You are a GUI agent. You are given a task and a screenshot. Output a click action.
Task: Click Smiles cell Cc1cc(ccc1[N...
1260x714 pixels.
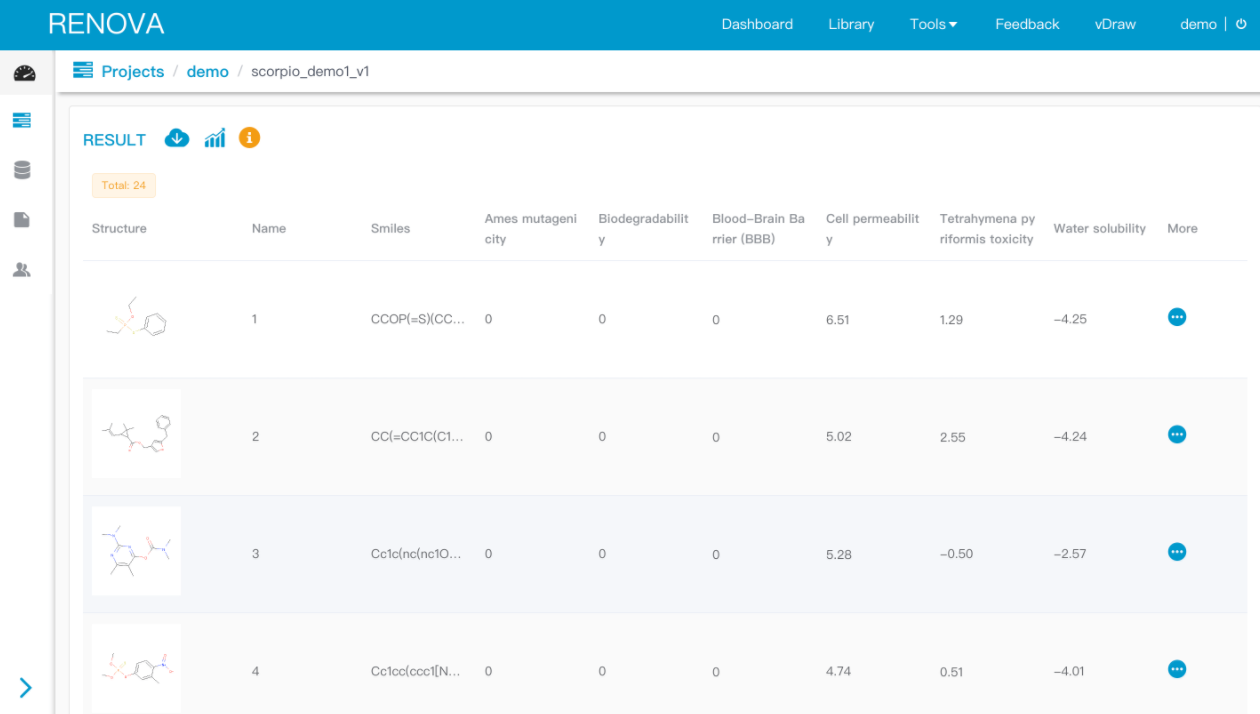tap(416, 671)
